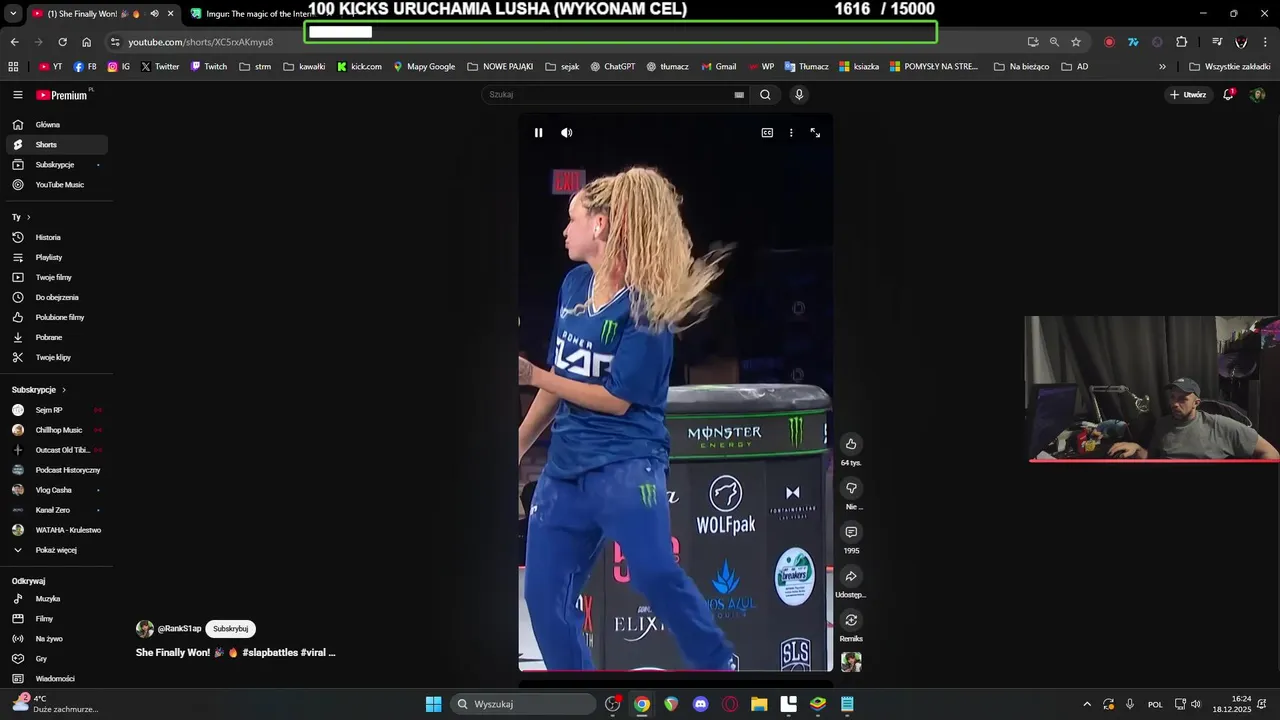Open the Twitch bookmark

point(209,67)
